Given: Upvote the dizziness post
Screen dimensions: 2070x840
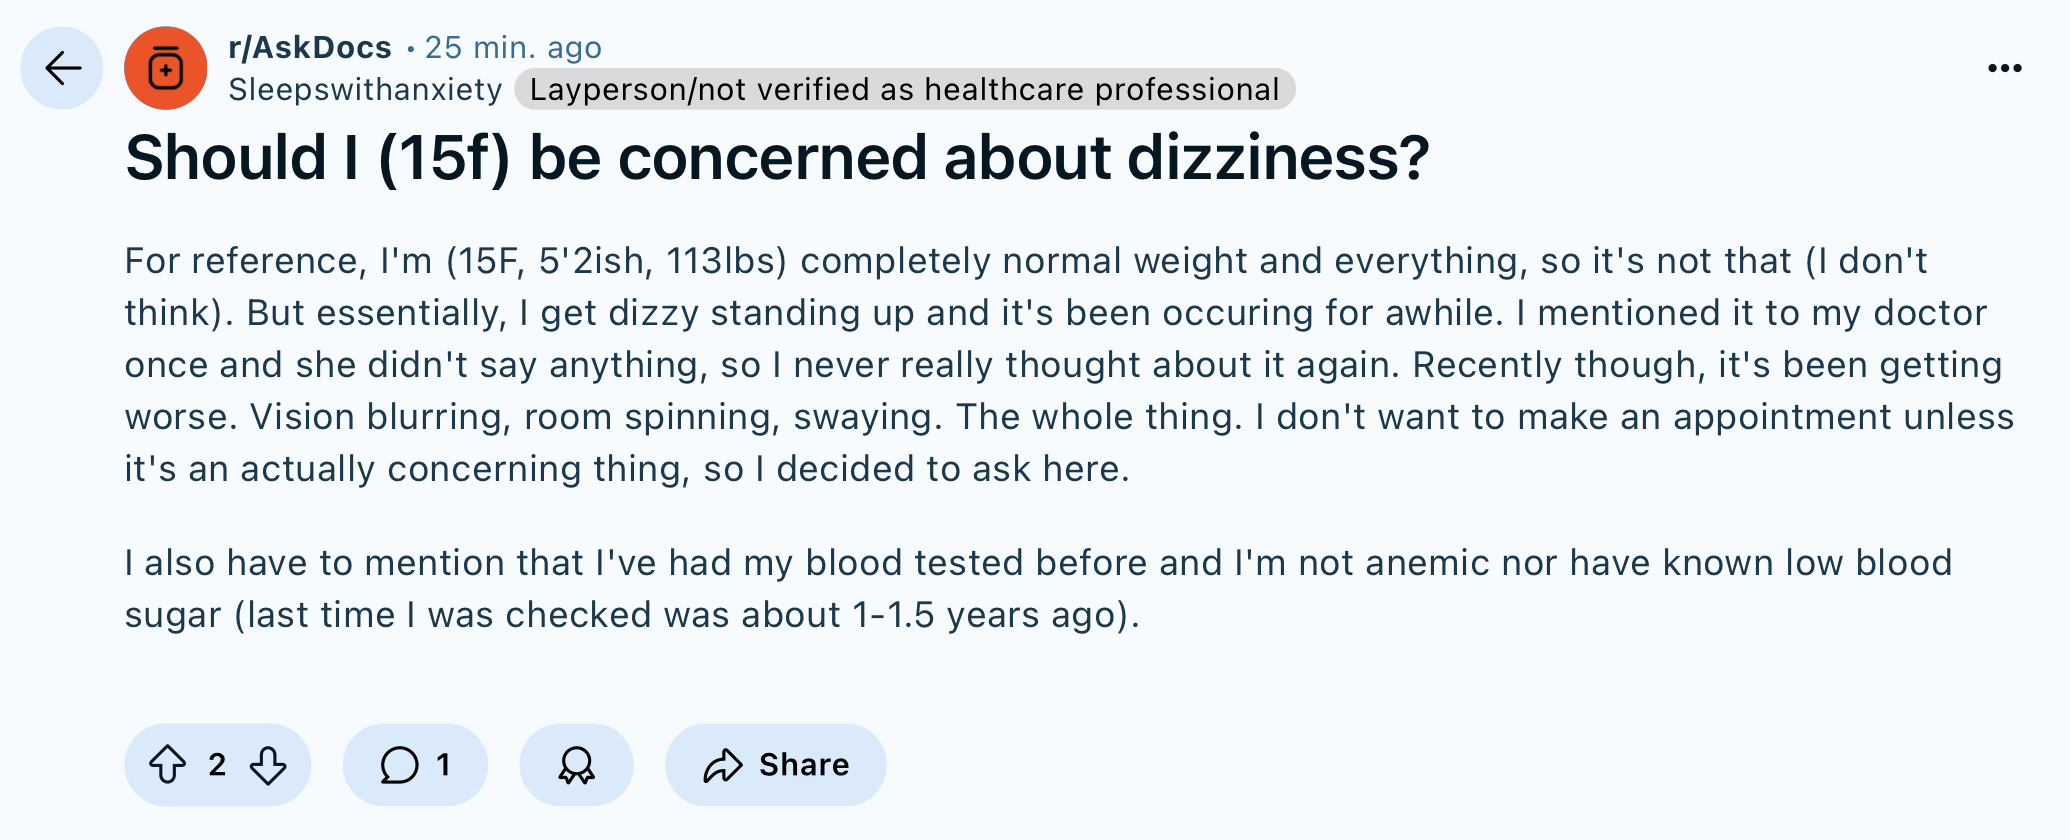Looking at the screenshot, I should pos(168,765).
